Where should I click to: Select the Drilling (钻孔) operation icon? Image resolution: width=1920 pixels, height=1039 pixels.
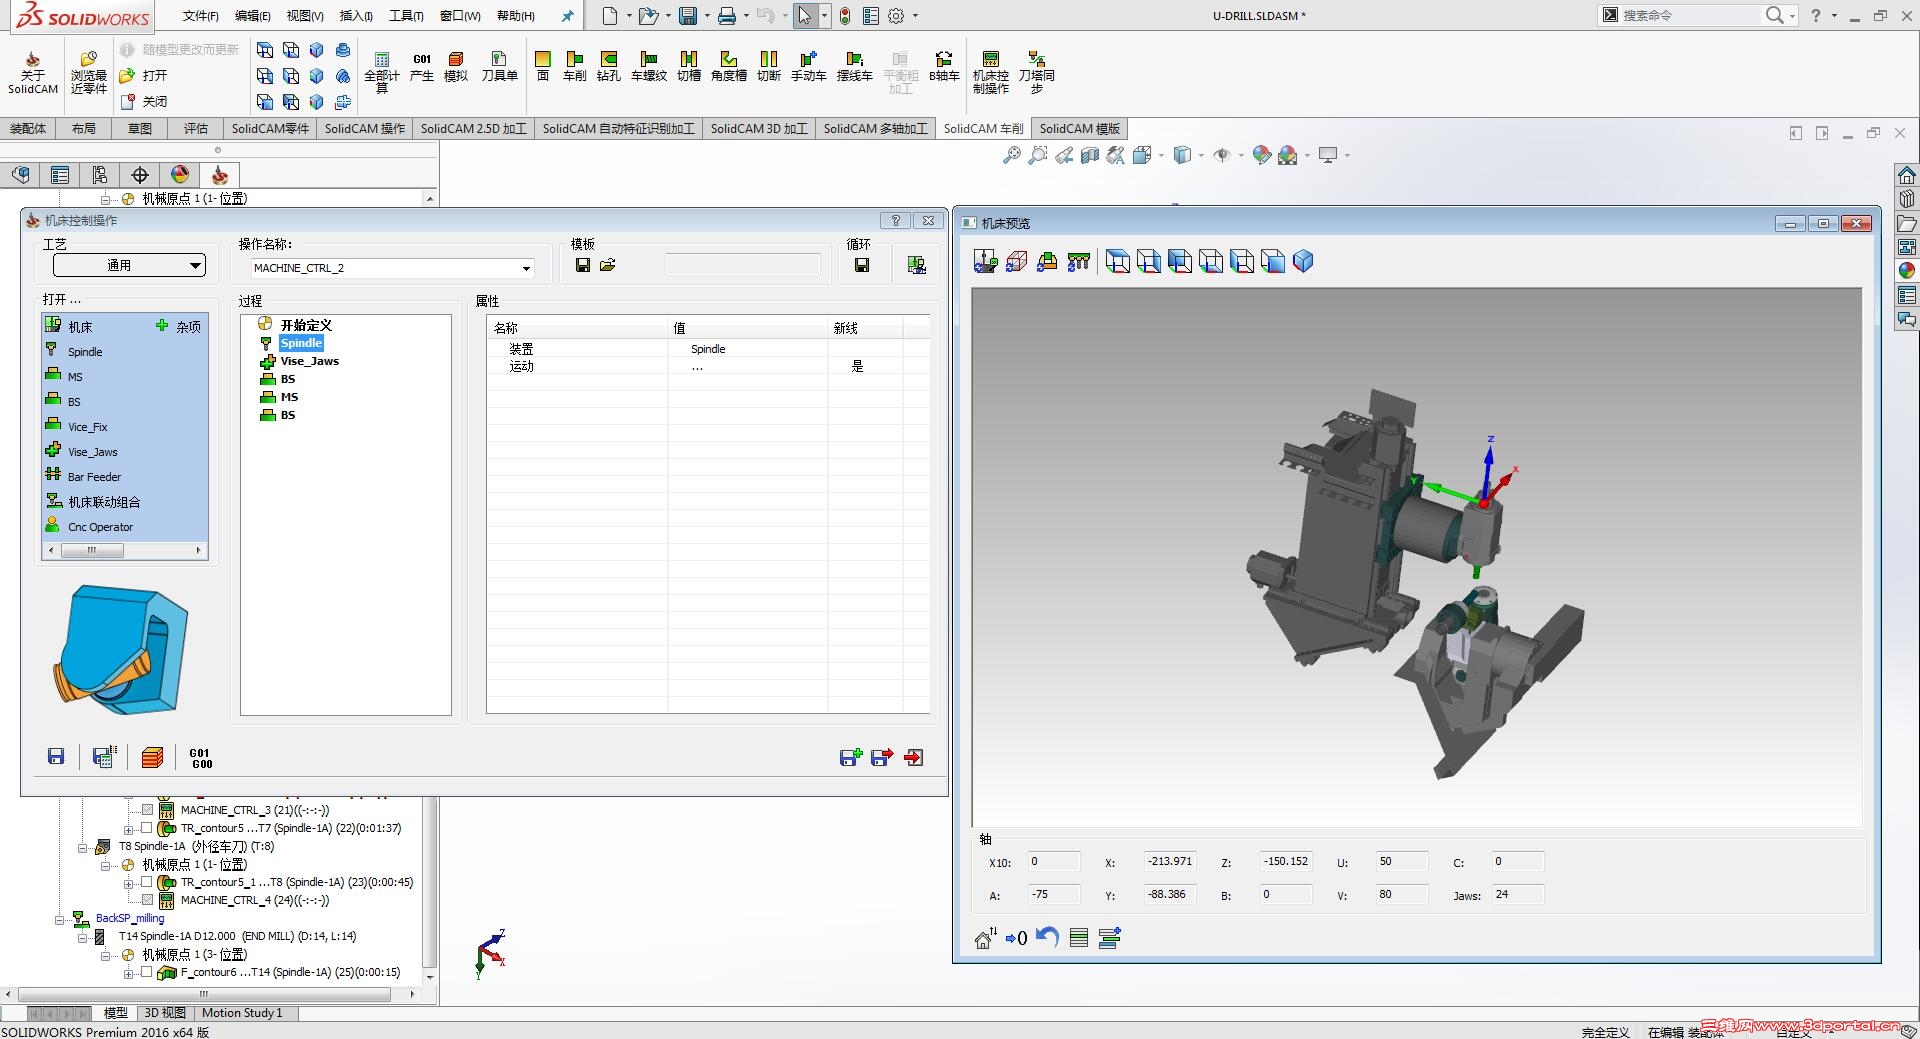tap(609, 67)
